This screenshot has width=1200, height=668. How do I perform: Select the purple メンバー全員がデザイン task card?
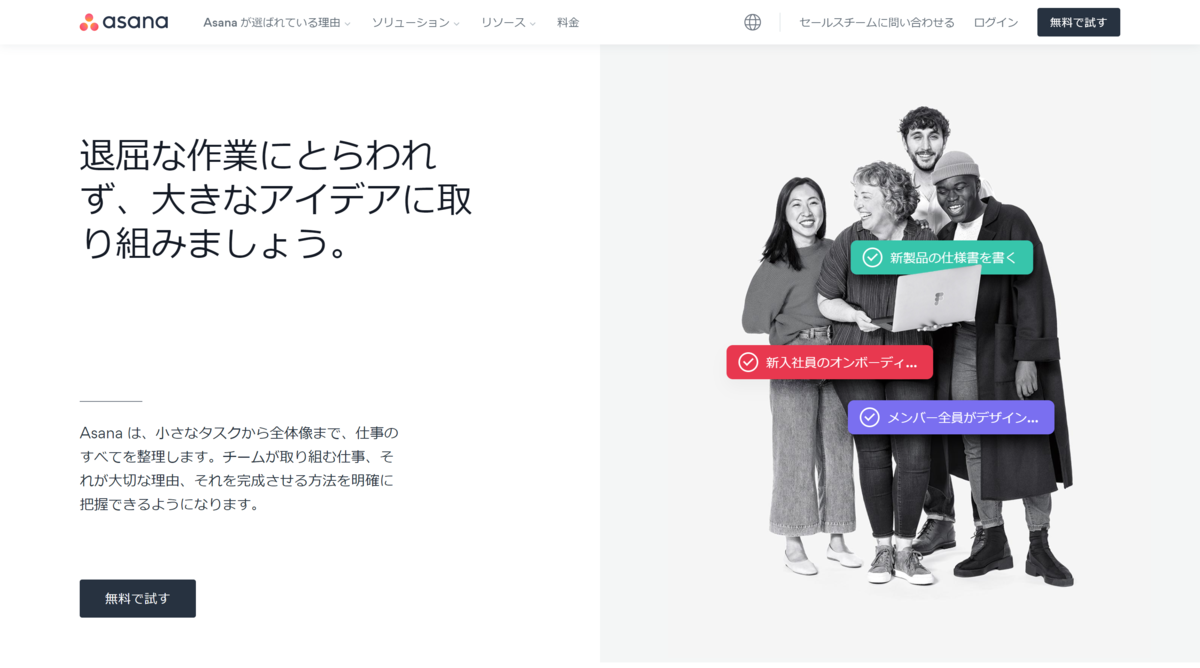[x=951, y=417]
